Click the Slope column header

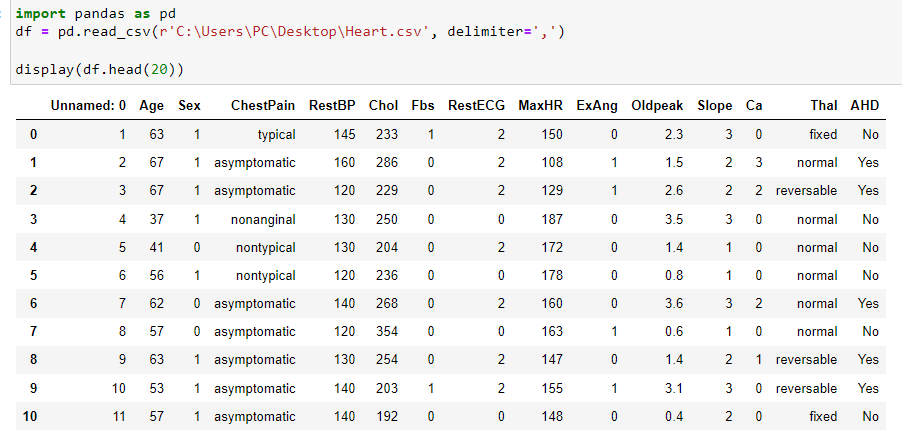tap(715, 106)
